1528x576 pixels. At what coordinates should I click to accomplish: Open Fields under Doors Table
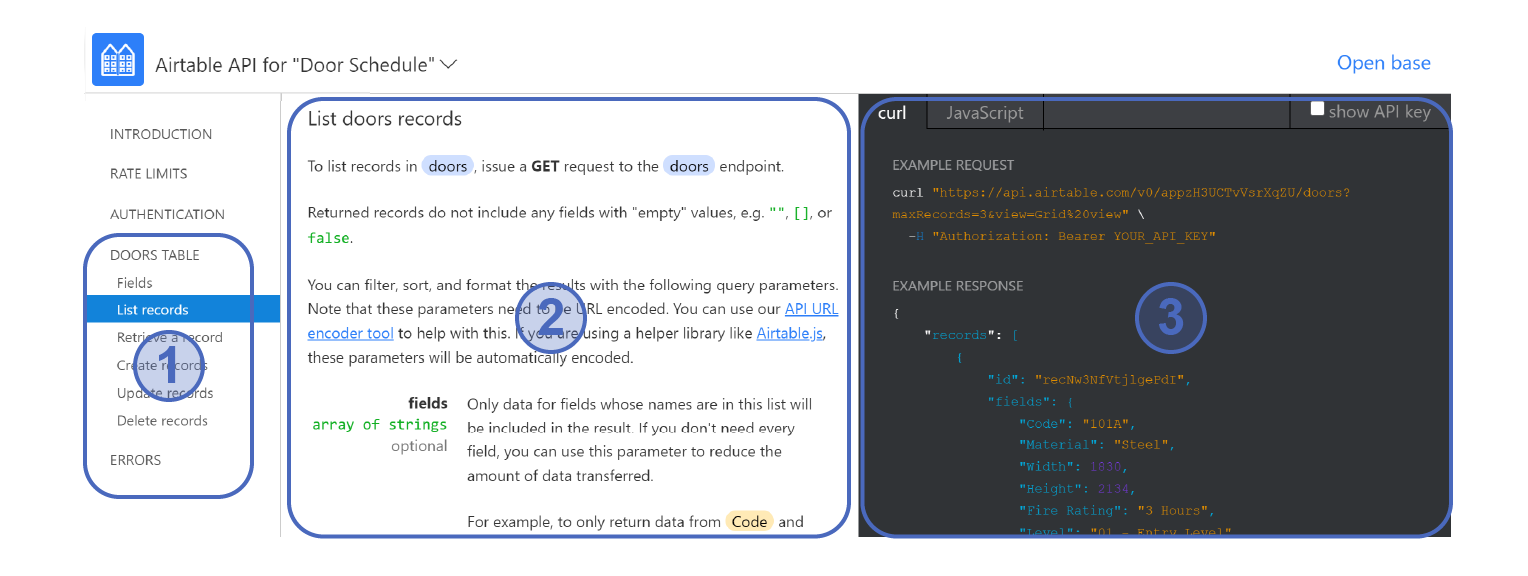tap(134, 283)
